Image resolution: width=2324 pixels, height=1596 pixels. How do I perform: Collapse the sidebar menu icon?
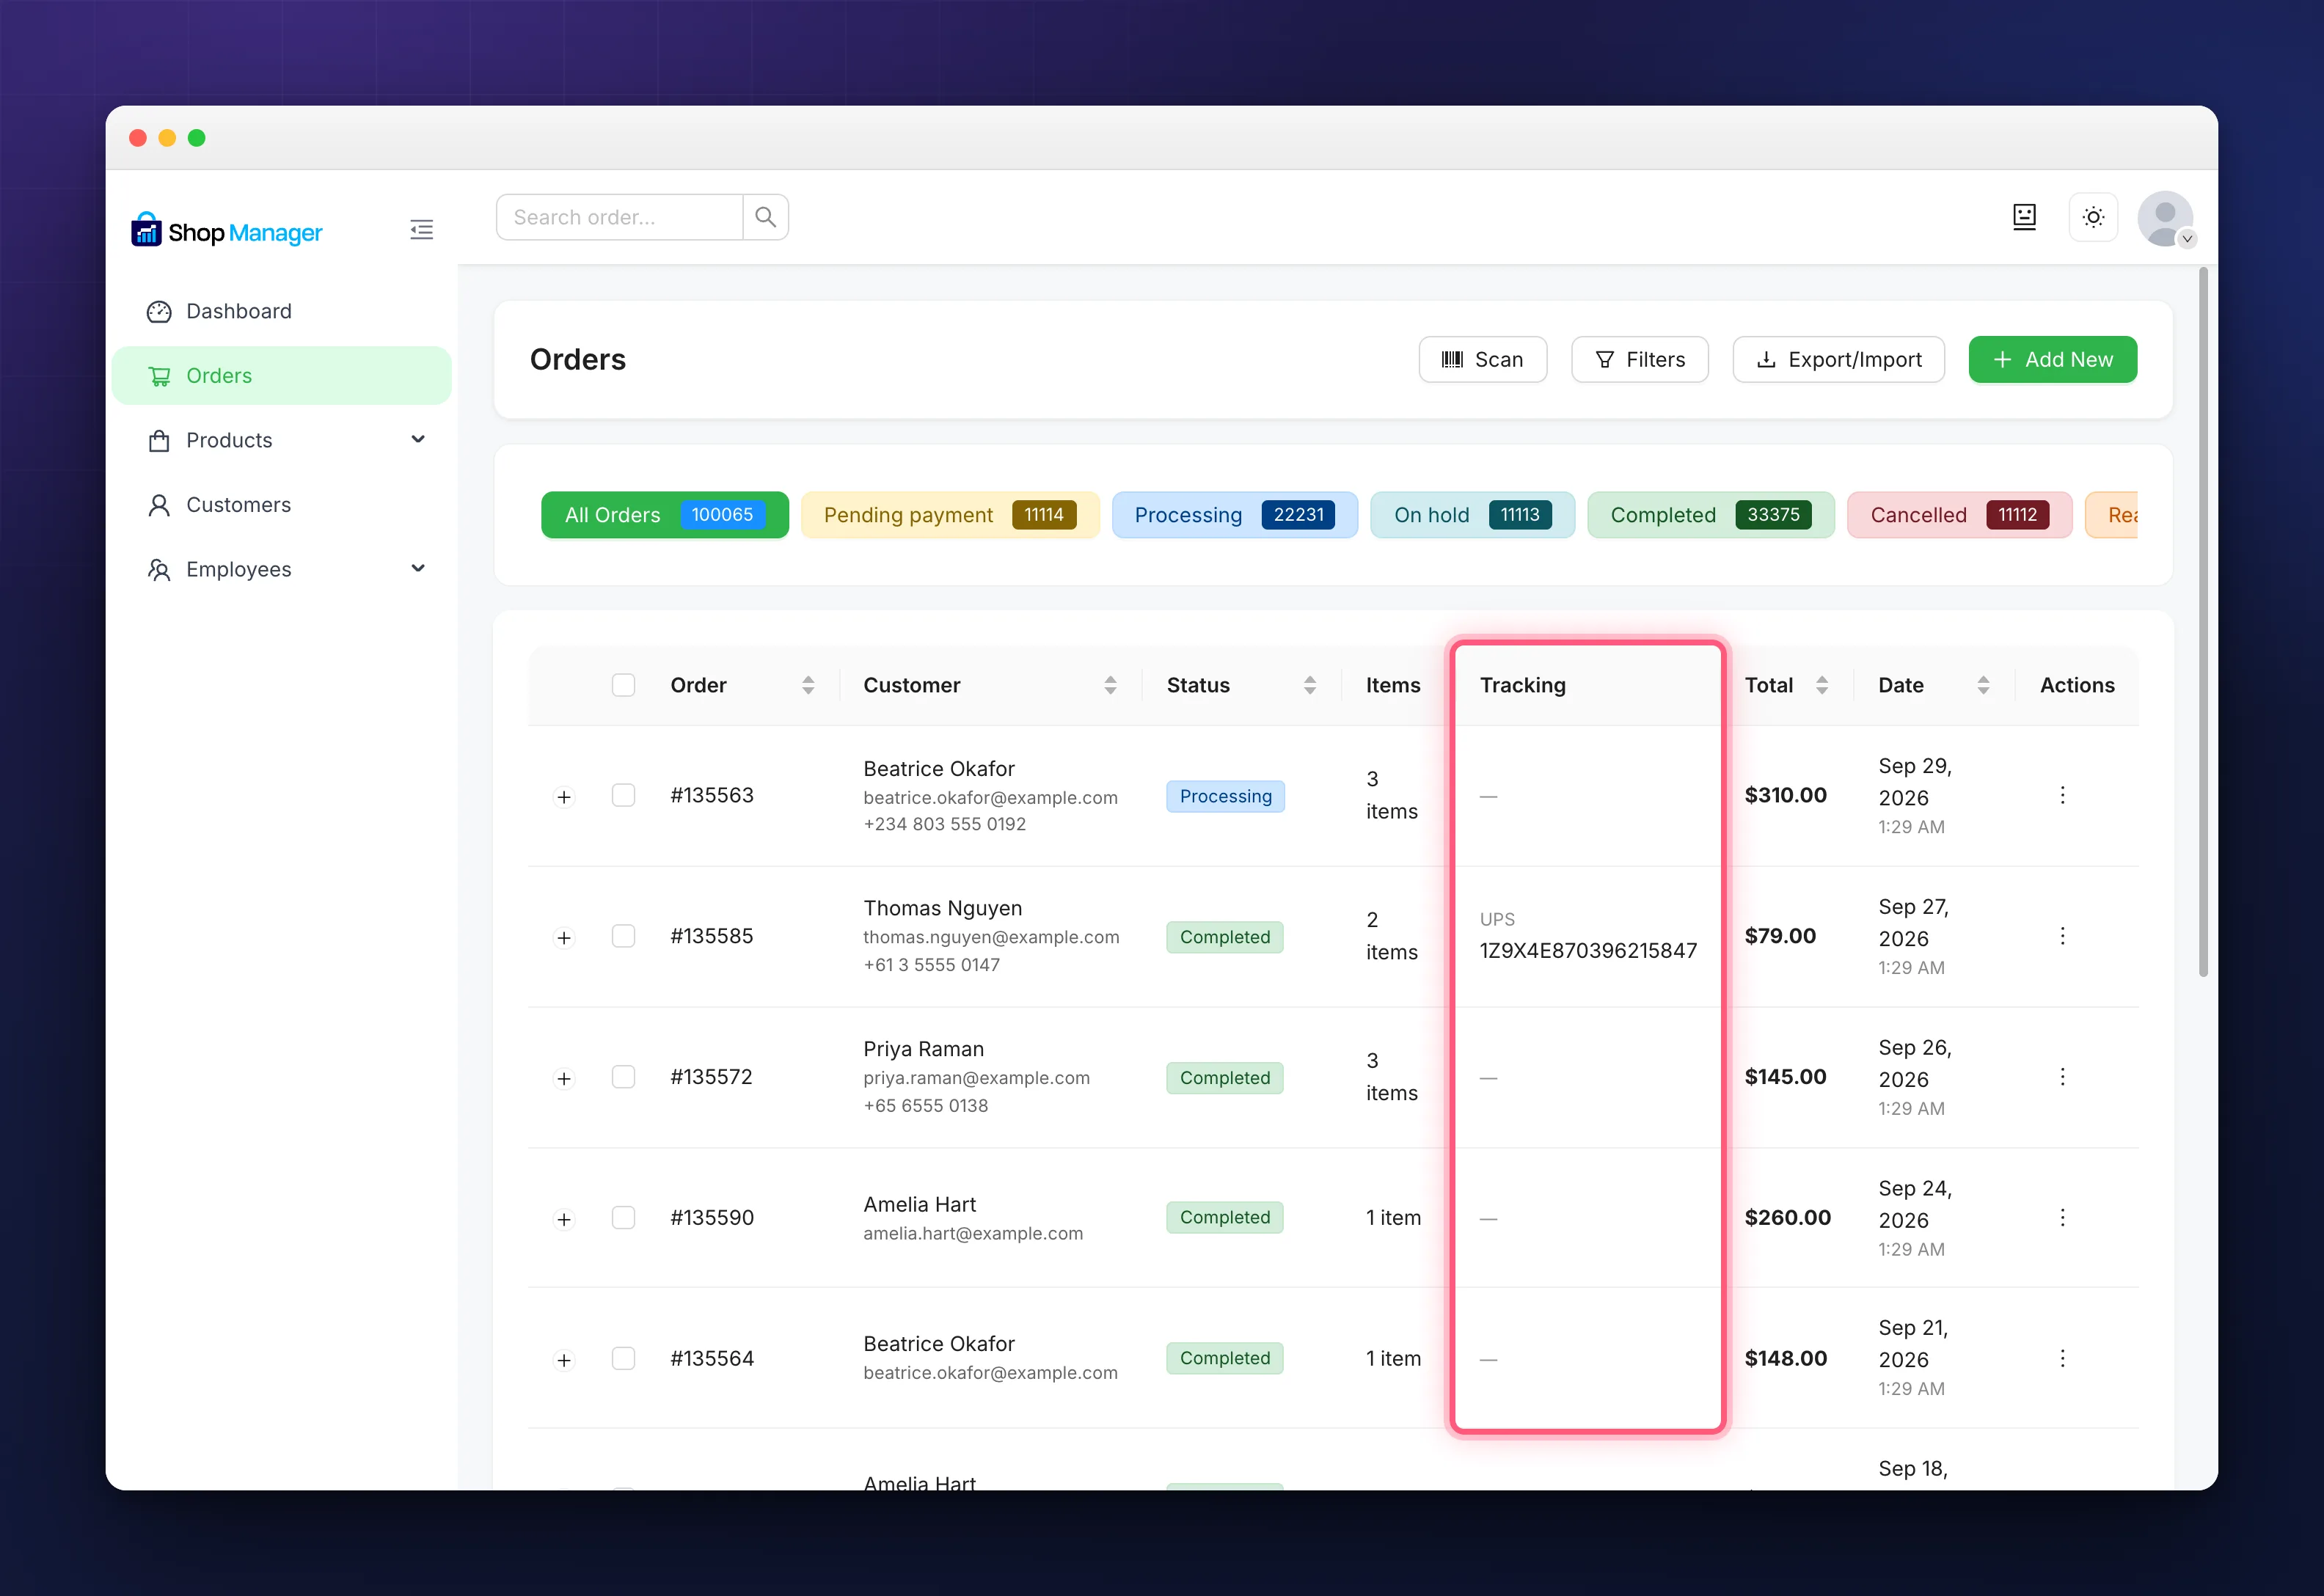pyautogui.click(x=421, y=230)
